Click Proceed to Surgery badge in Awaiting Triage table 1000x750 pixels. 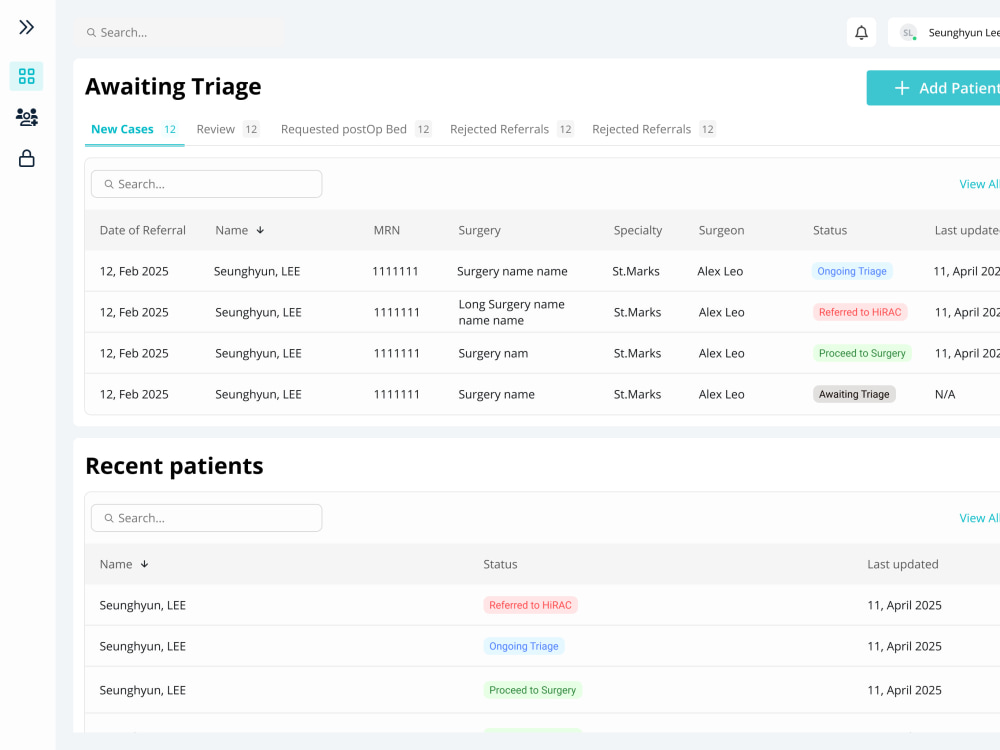(x=862, y=353)
